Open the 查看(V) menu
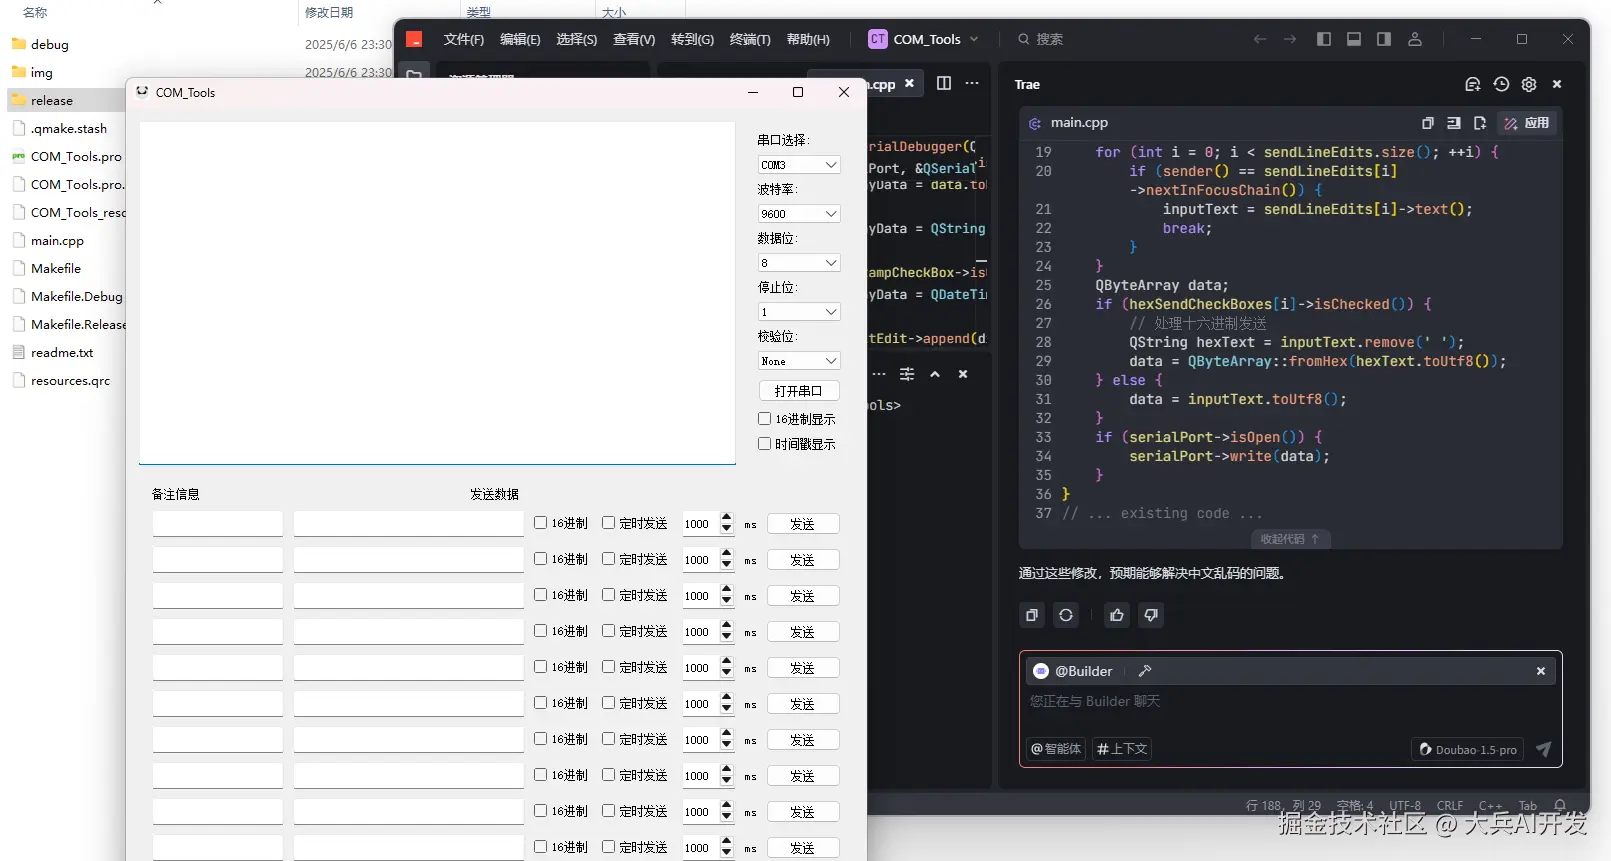Image resolution: width=1611 pixels, height=861 pixels. point(634,39)
